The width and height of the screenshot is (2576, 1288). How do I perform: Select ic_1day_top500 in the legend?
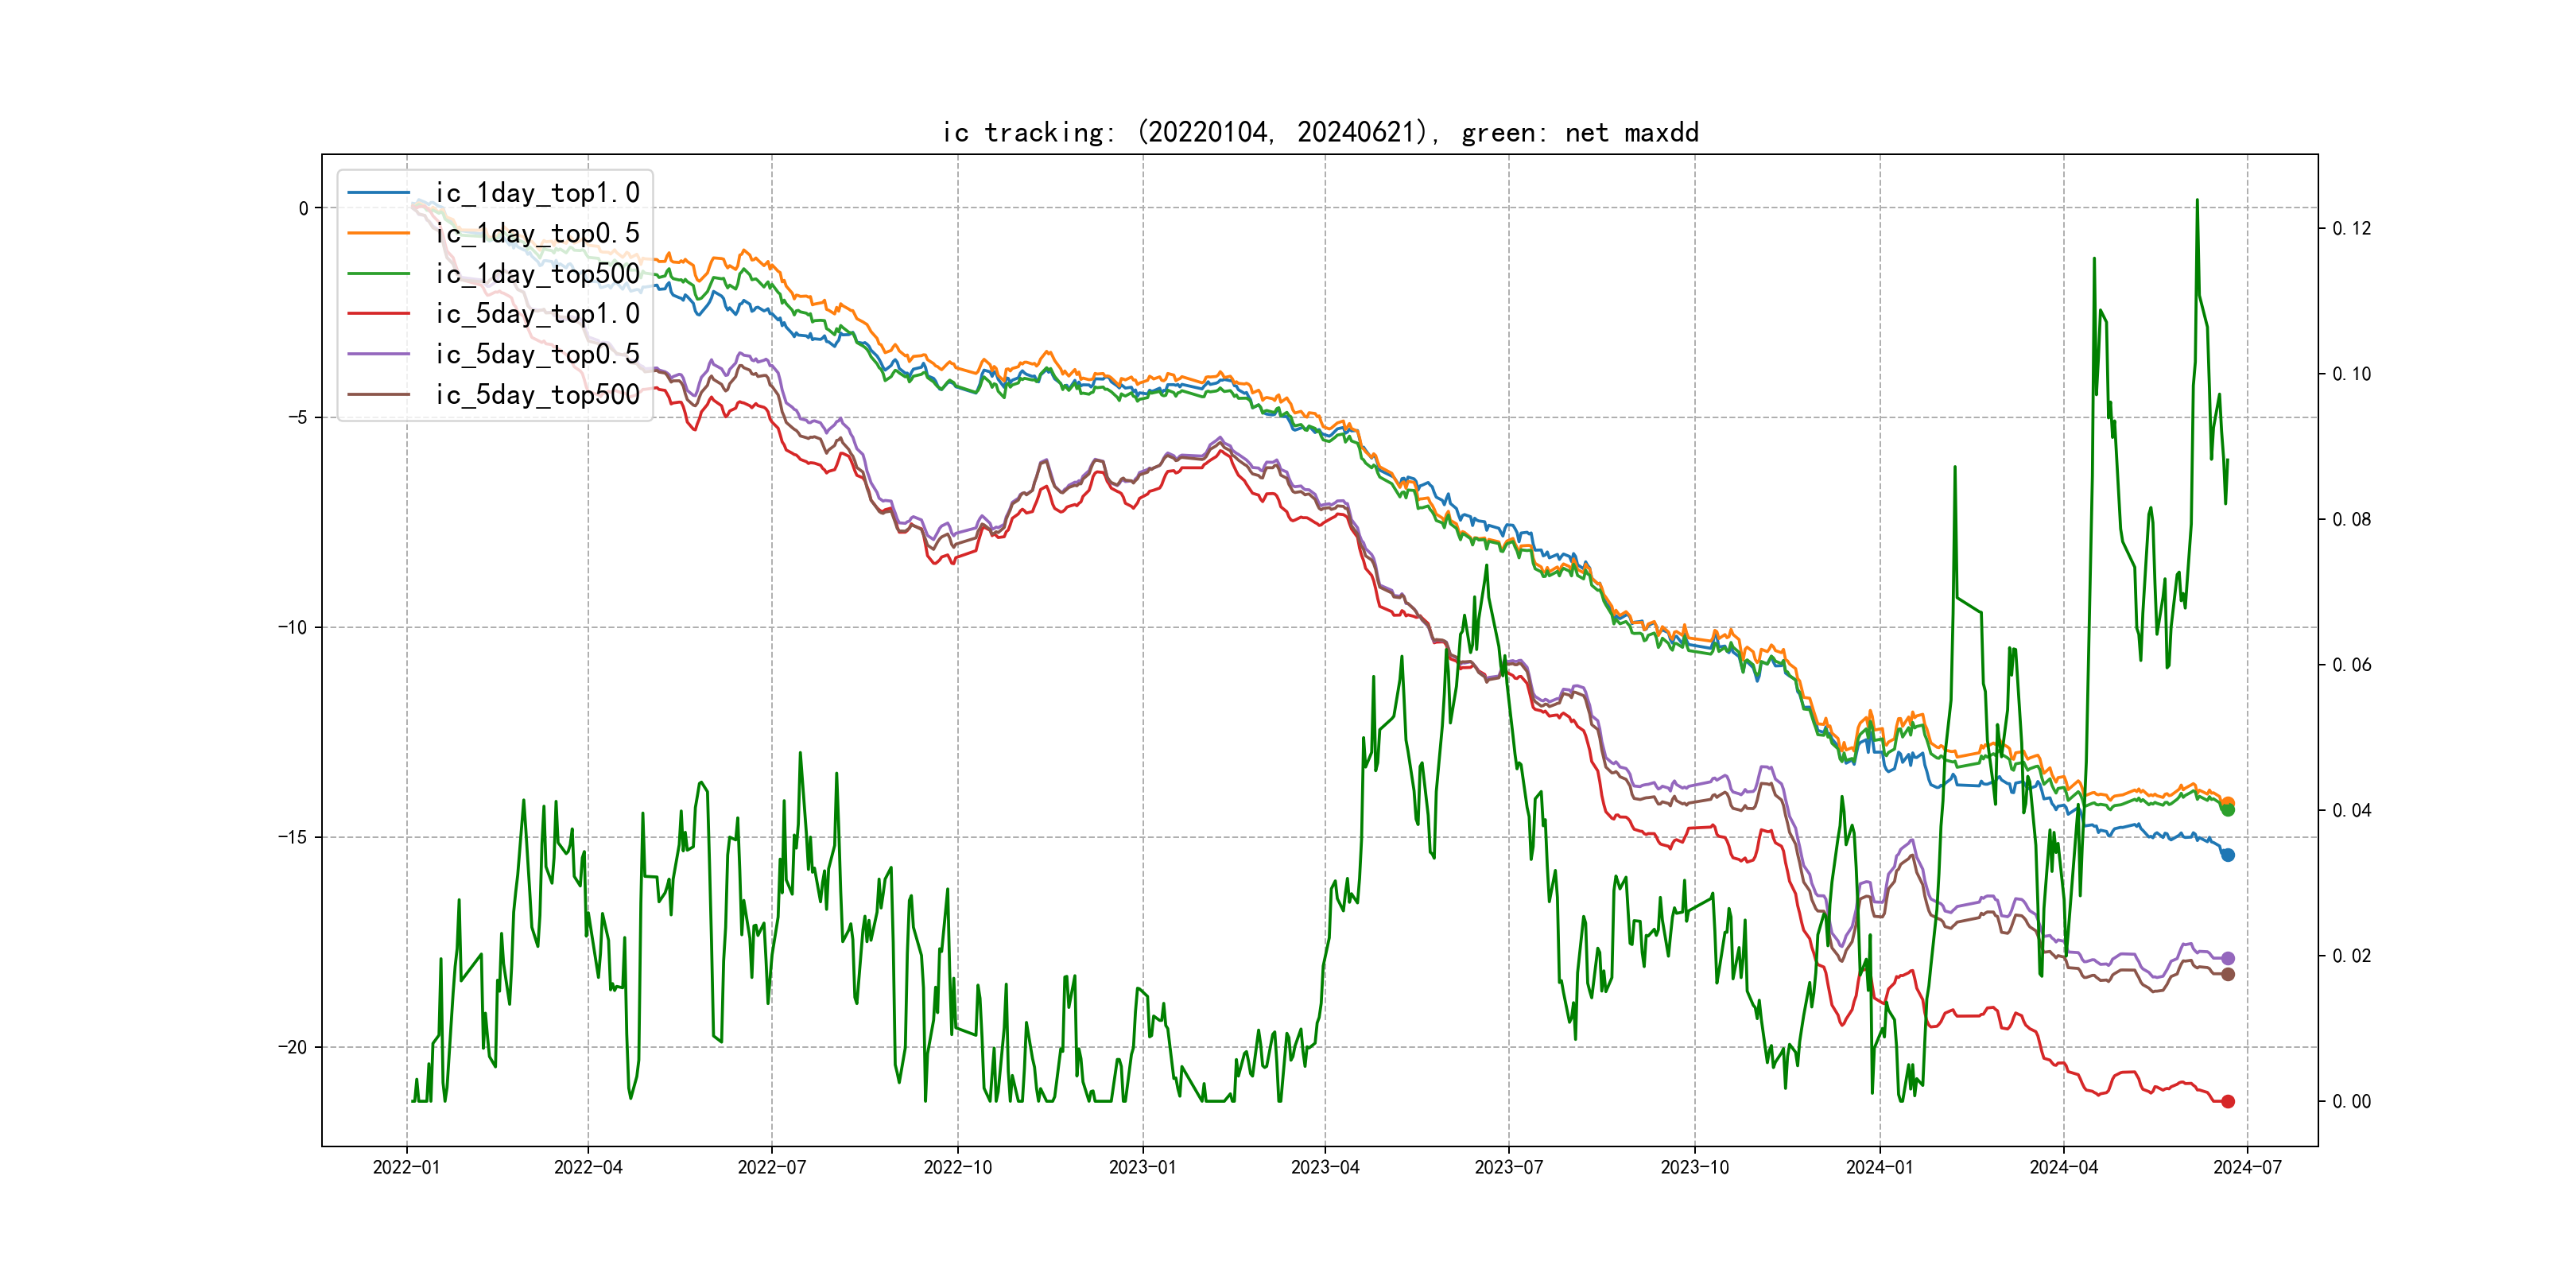(537, 273)
